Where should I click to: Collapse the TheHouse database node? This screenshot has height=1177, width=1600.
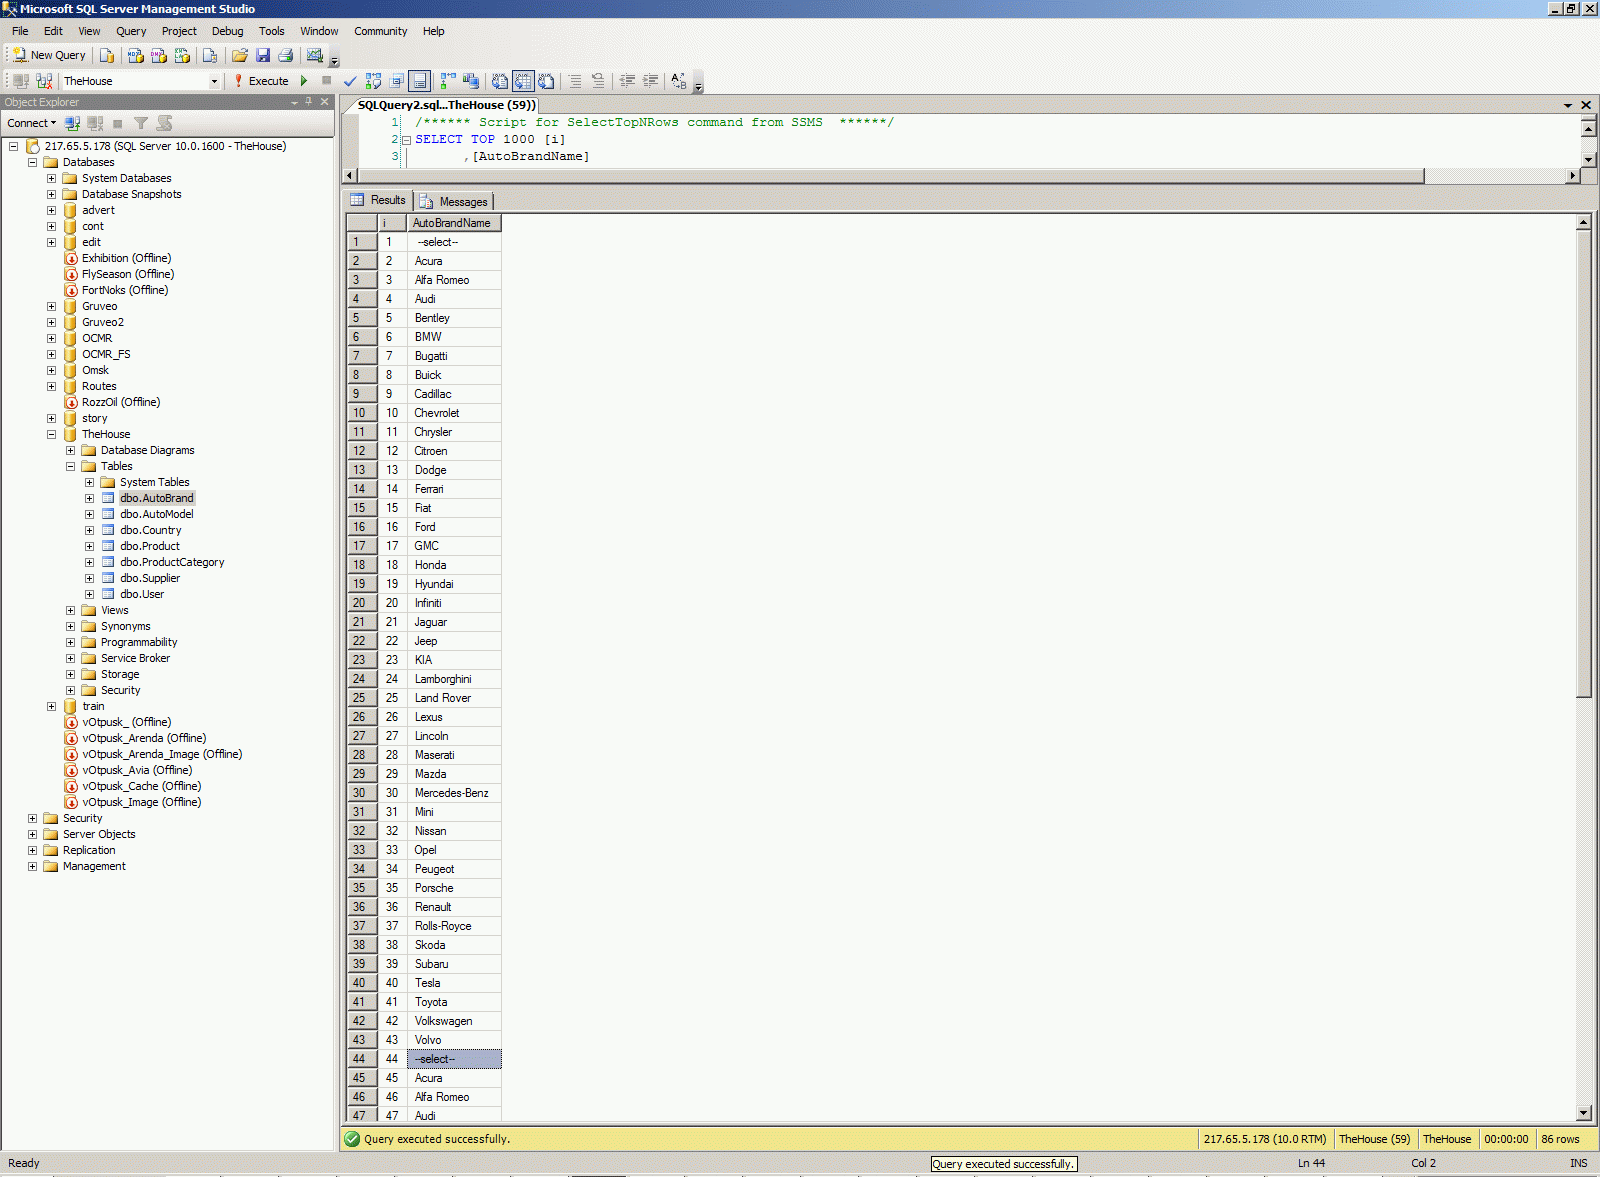pyautogui.click(x=52, y=434)
